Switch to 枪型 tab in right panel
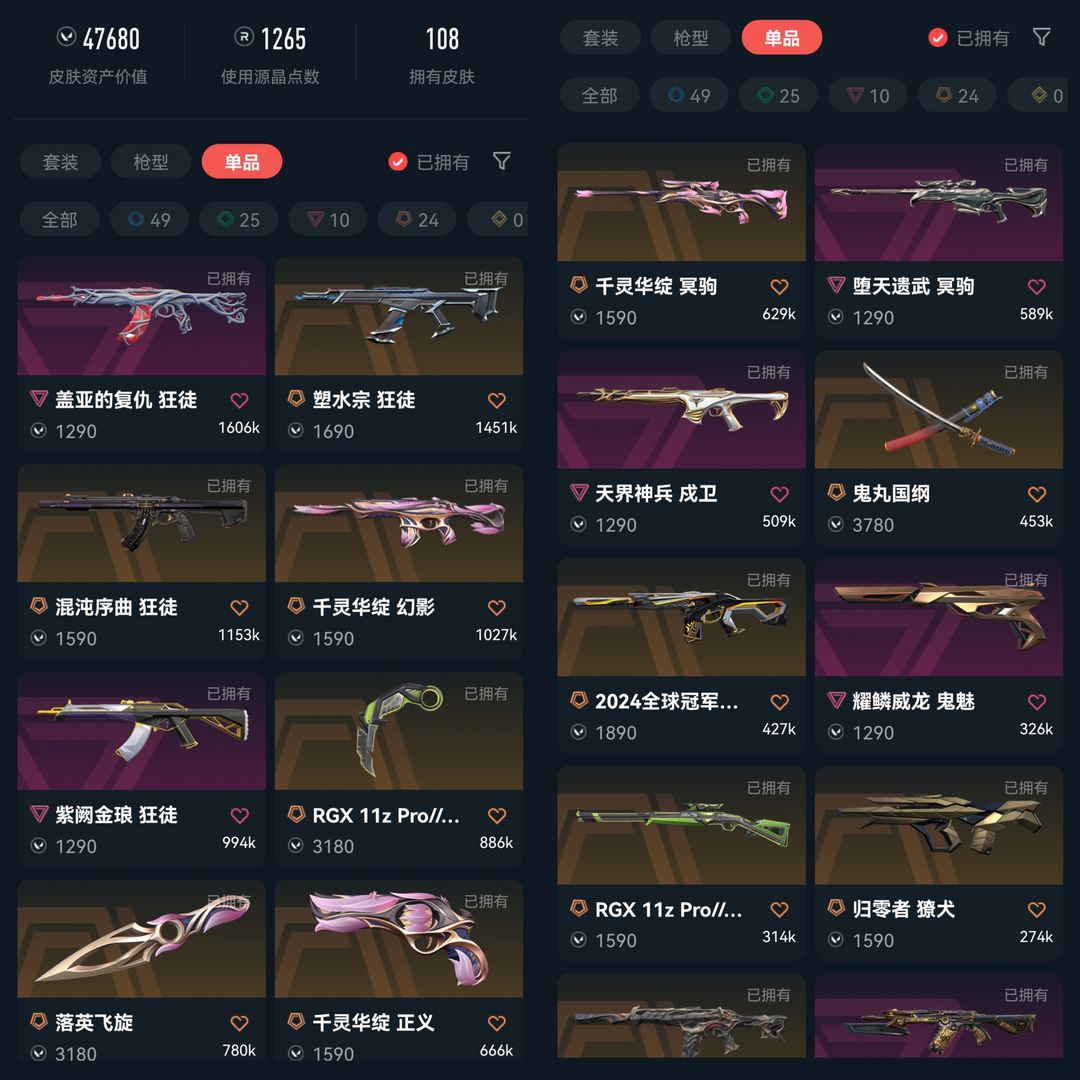The width and height of the screenshot is (1080, 1080). [x=690, y=38]
